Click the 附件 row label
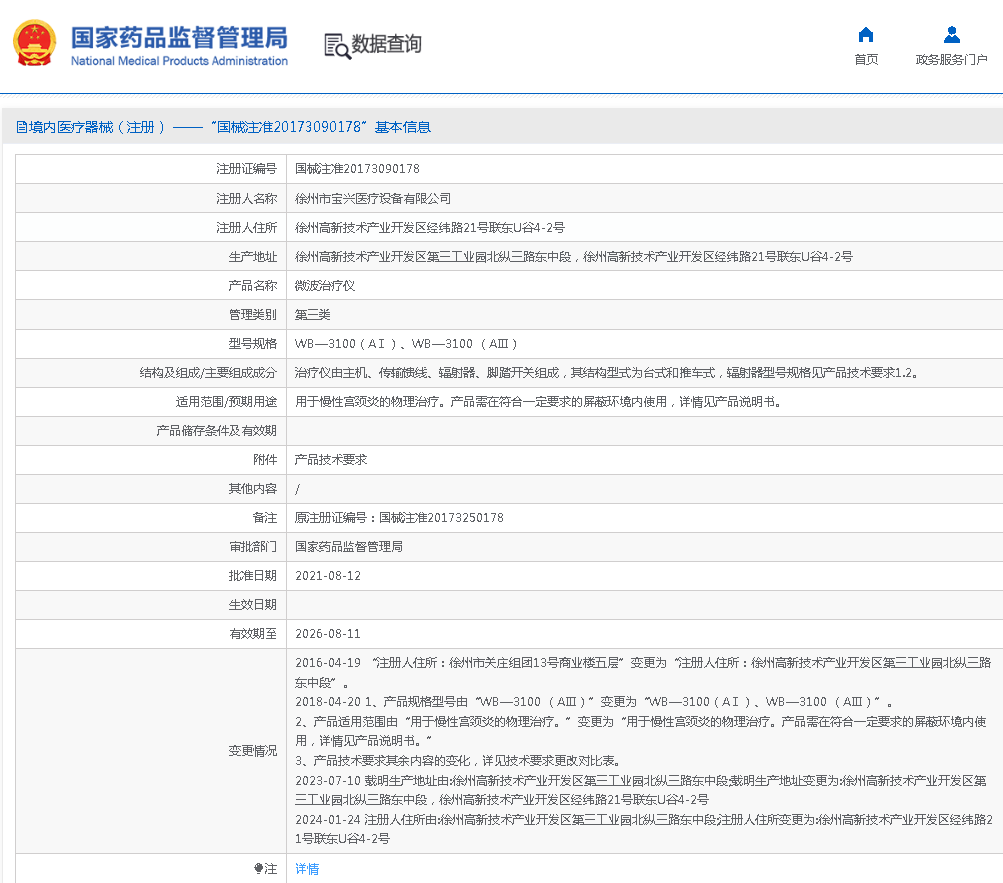 click(265, 459)
